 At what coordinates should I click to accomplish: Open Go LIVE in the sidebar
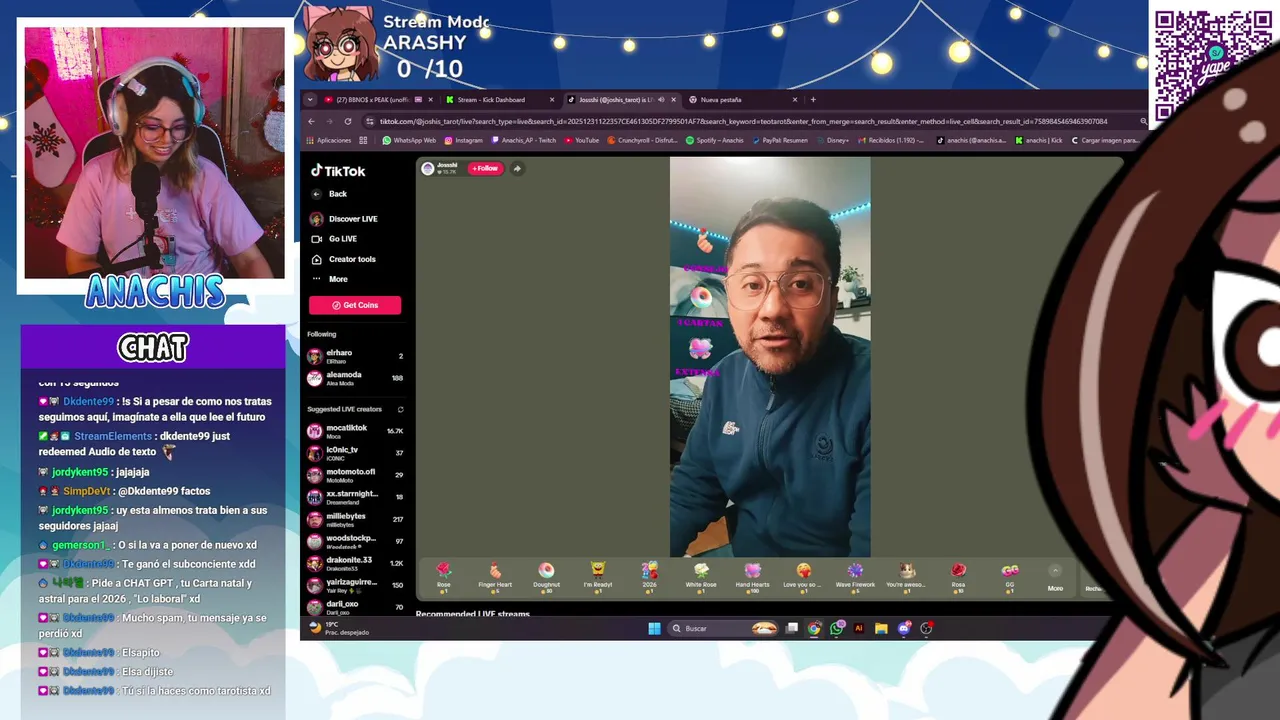[334, 239]
